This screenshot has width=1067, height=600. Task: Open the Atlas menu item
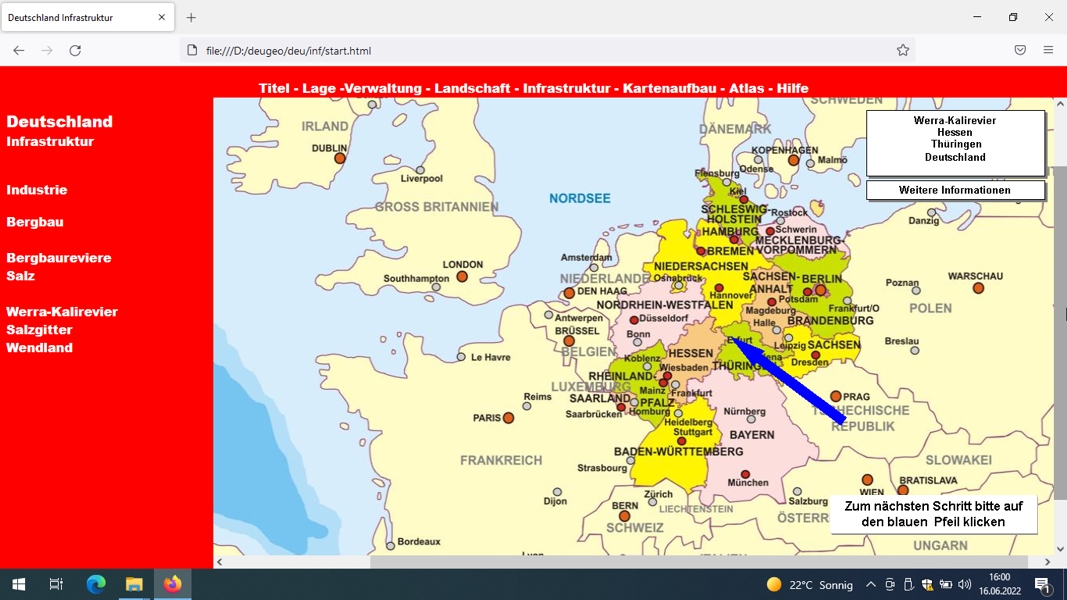746,88
